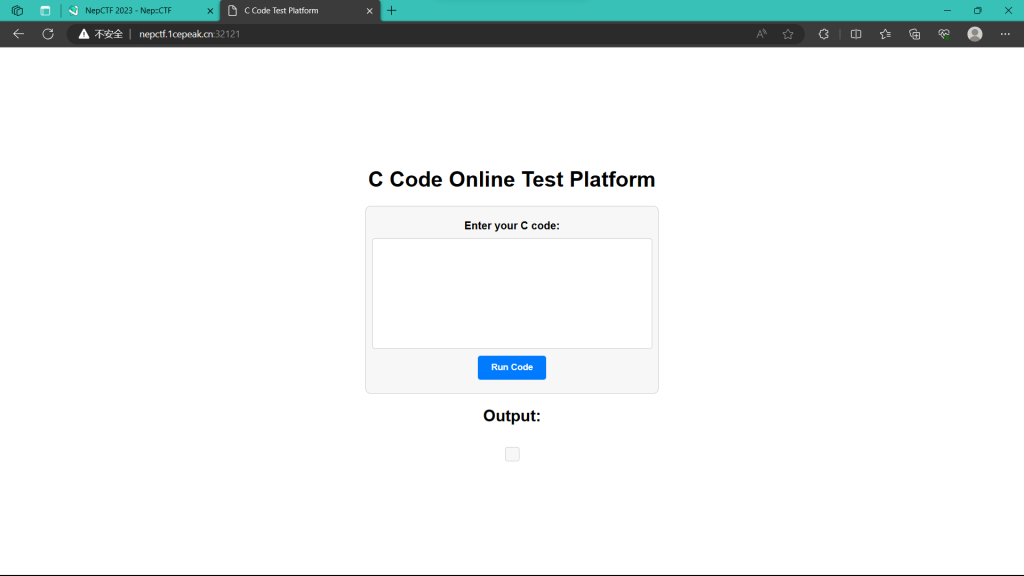
Task: Open the favorites list icon
Action: (885, 34)
